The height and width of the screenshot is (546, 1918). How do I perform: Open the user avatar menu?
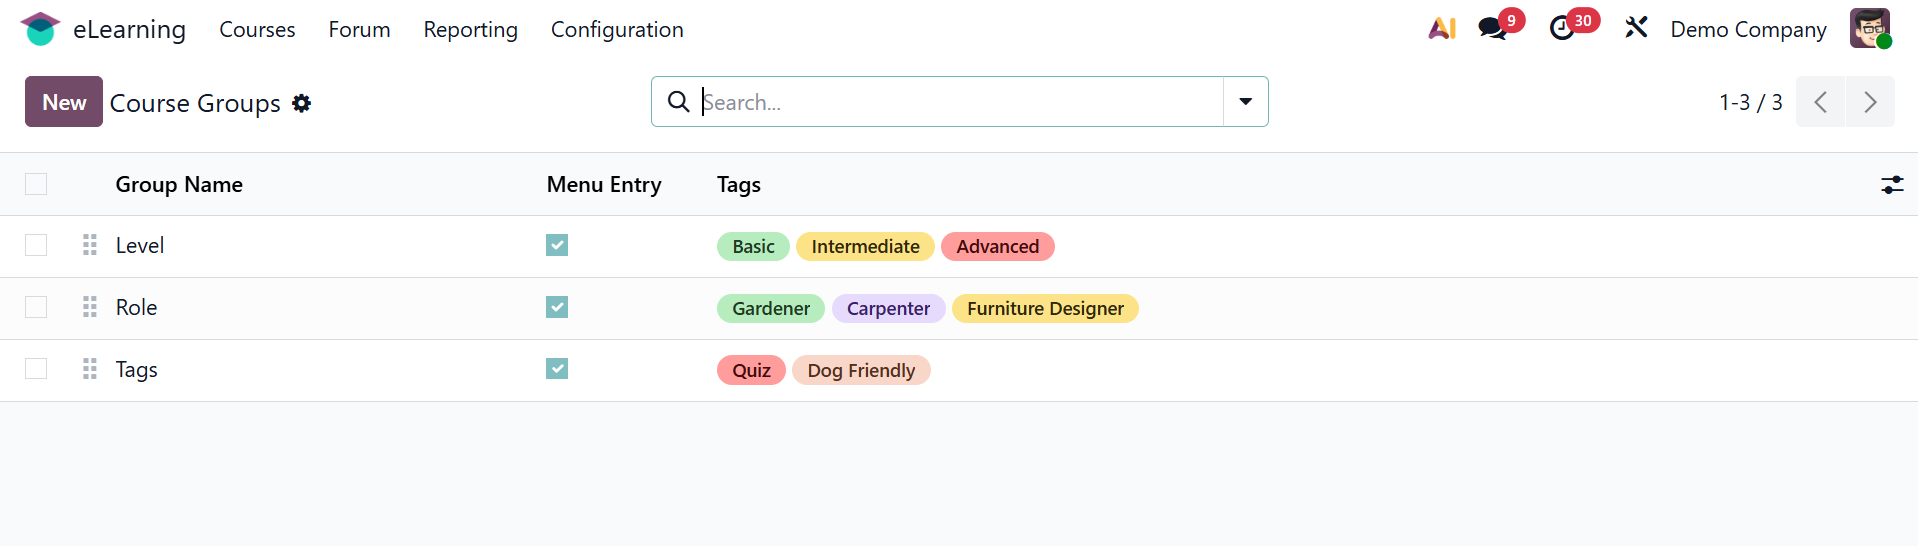pyautogui.click(x=1869, y=28)
